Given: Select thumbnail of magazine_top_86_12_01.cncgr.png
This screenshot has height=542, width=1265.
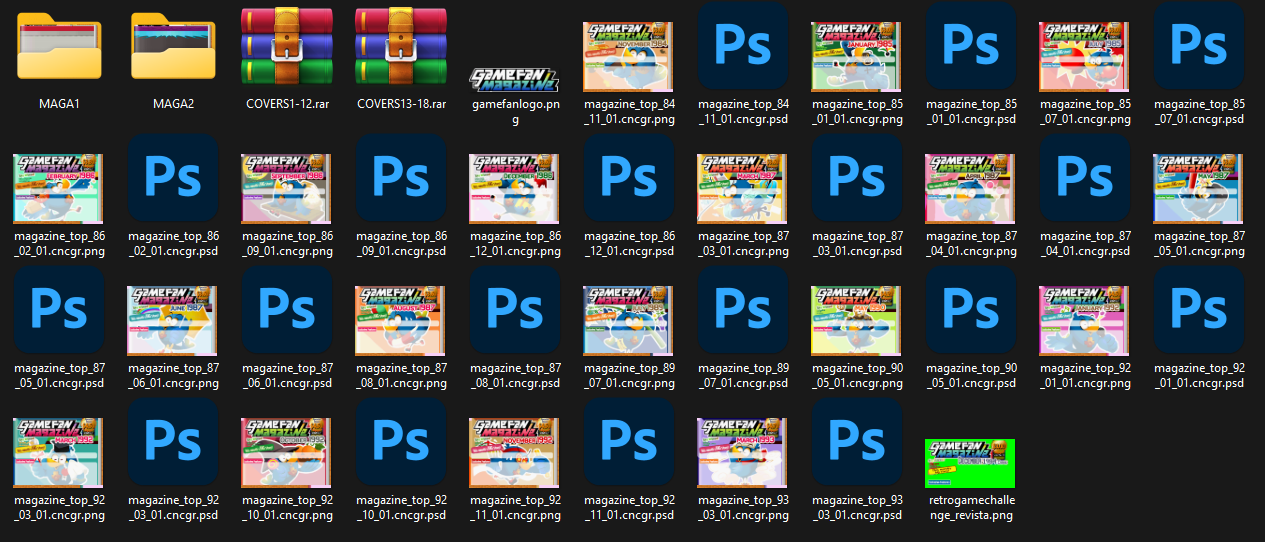Looking at the screenshot, I should point(515,188).
